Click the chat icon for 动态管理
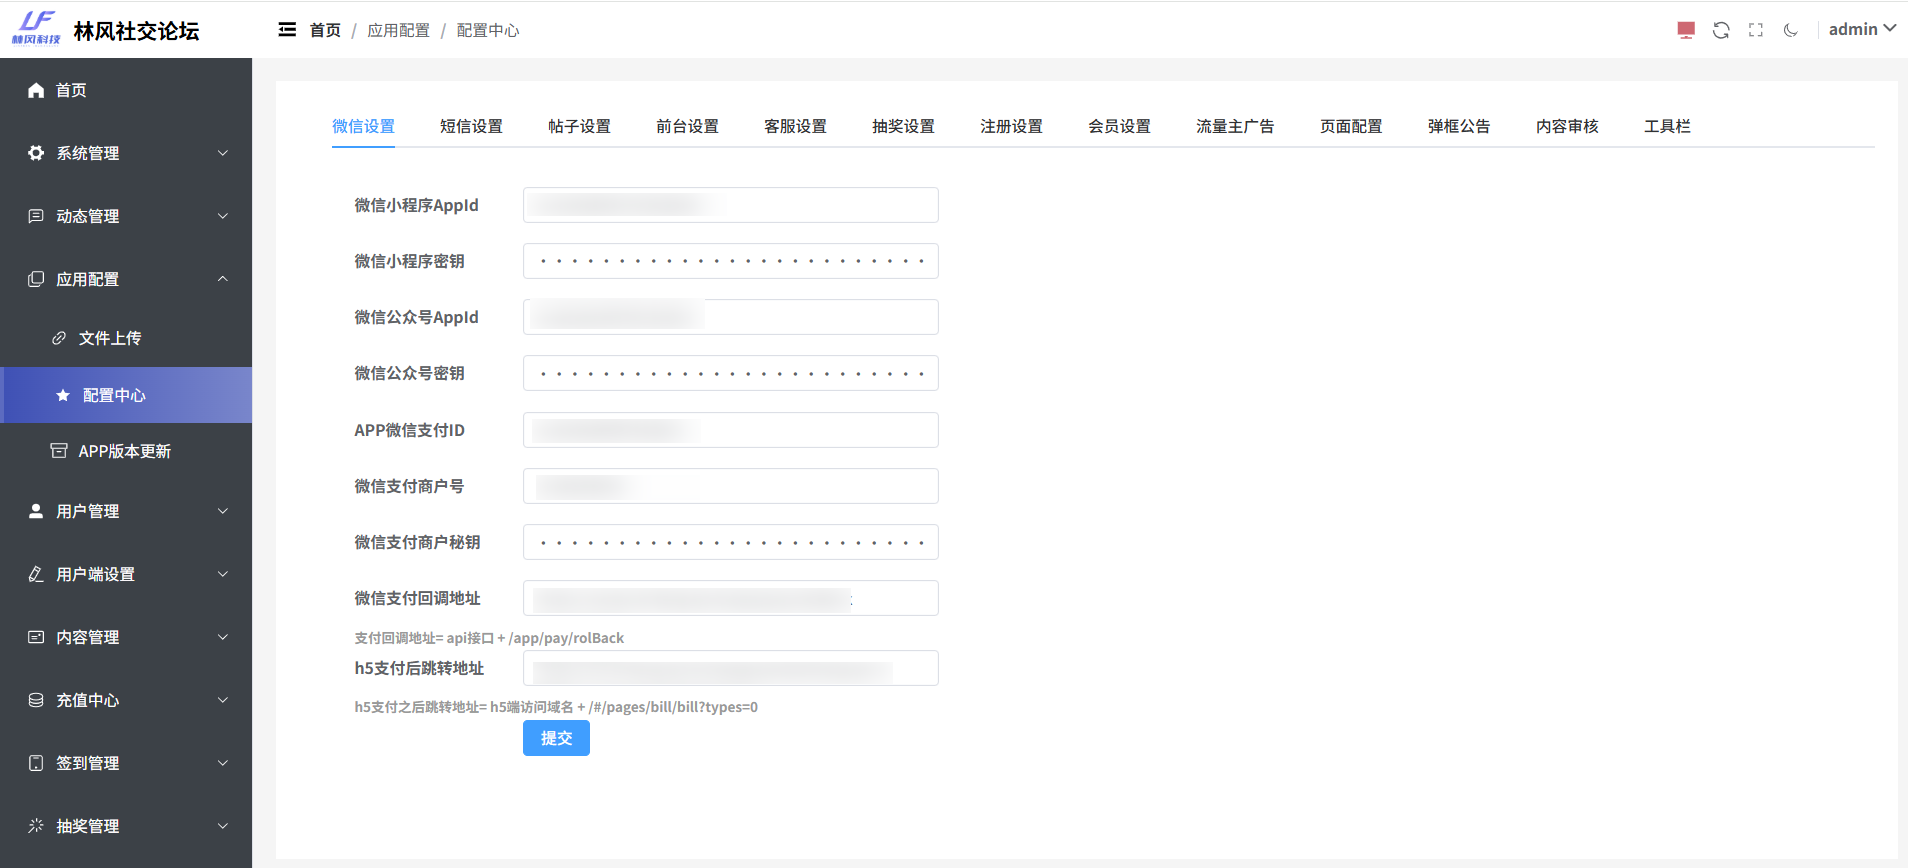This screenshot has width=1908, height=868. 36,216
